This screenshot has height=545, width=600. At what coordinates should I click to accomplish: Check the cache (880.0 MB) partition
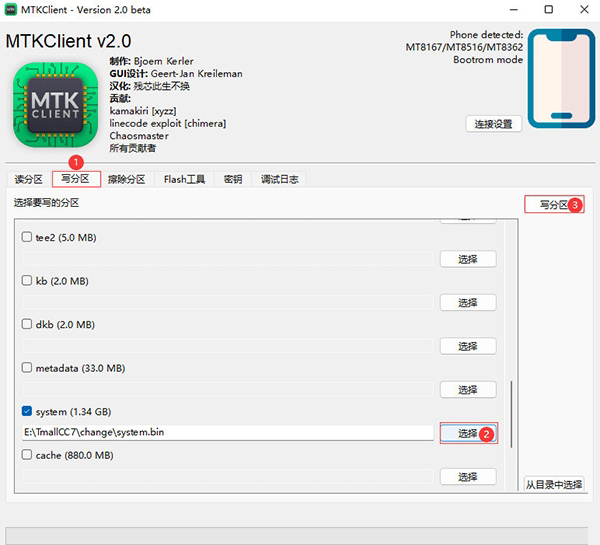click(x=27, y=455)
